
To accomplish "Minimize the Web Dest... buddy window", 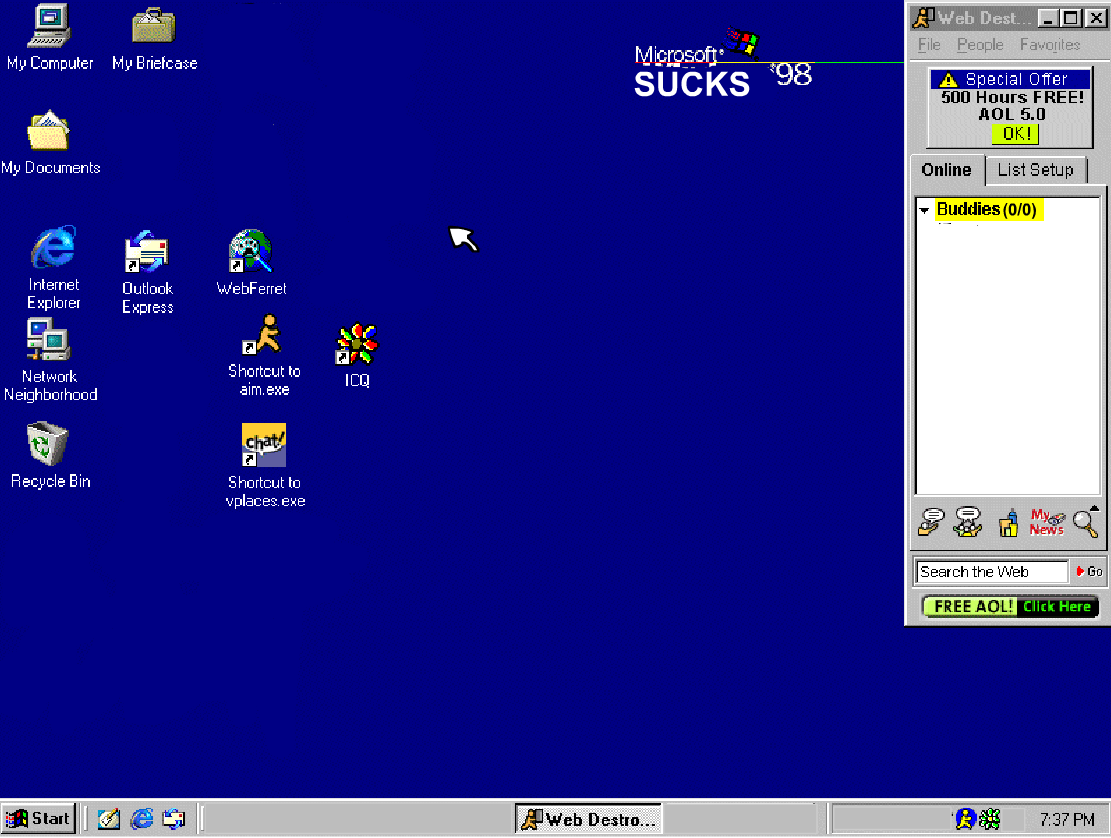I will 1047,18.
